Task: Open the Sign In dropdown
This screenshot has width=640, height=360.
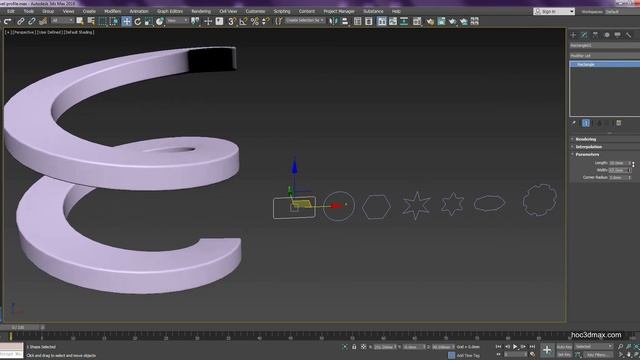Action: 554,11
